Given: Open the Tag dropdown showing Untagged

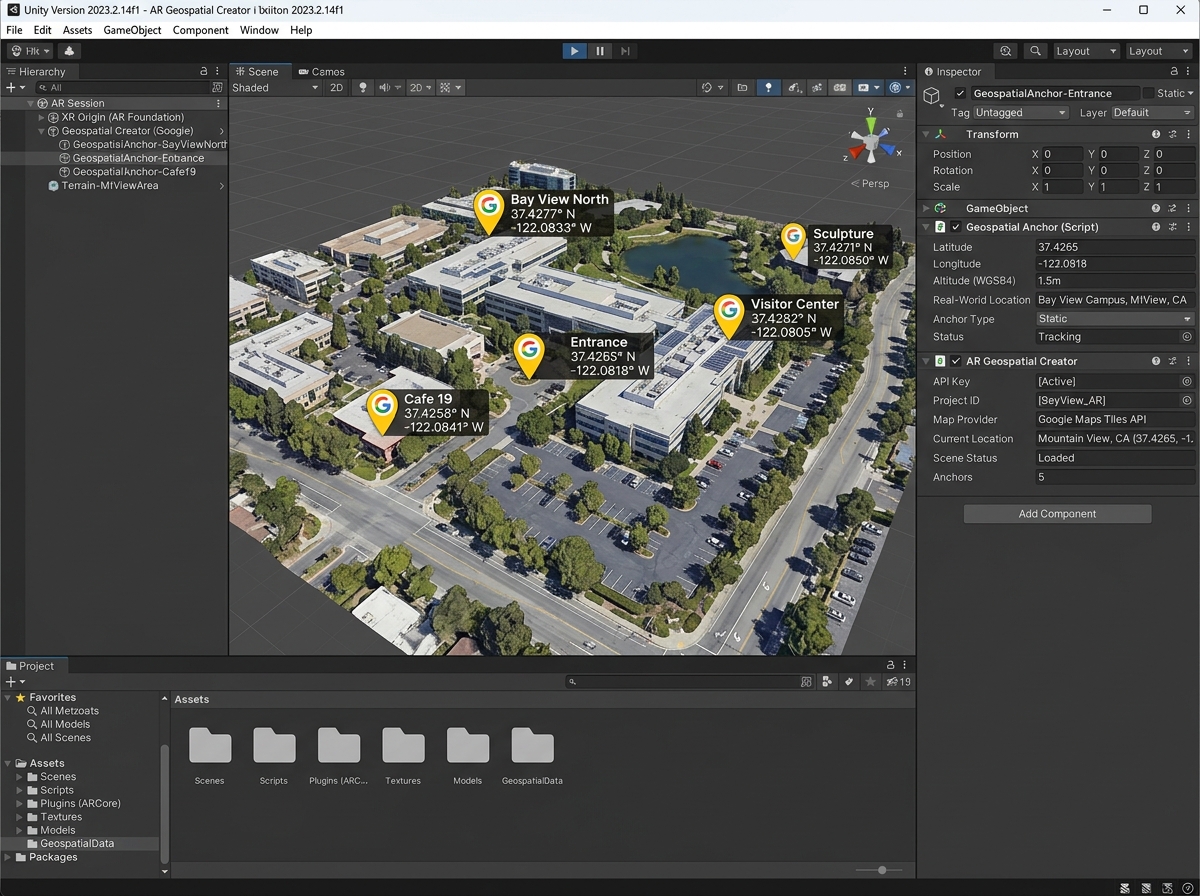Looking at the screenshot, I should point(1020,113).
